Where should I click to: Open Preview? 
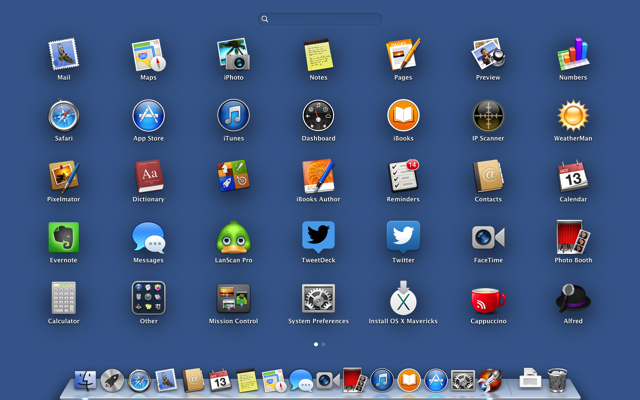point(488,54)
